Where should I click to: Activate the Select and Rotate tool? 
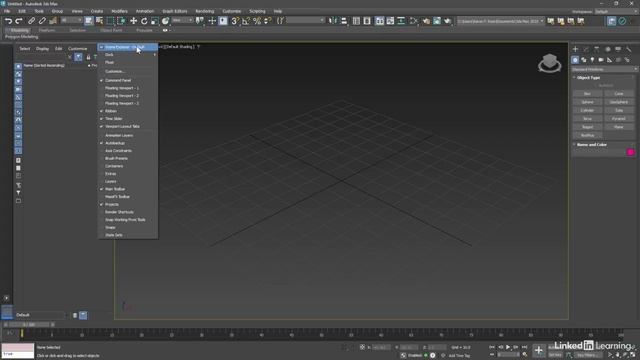(x=144, y=21)
